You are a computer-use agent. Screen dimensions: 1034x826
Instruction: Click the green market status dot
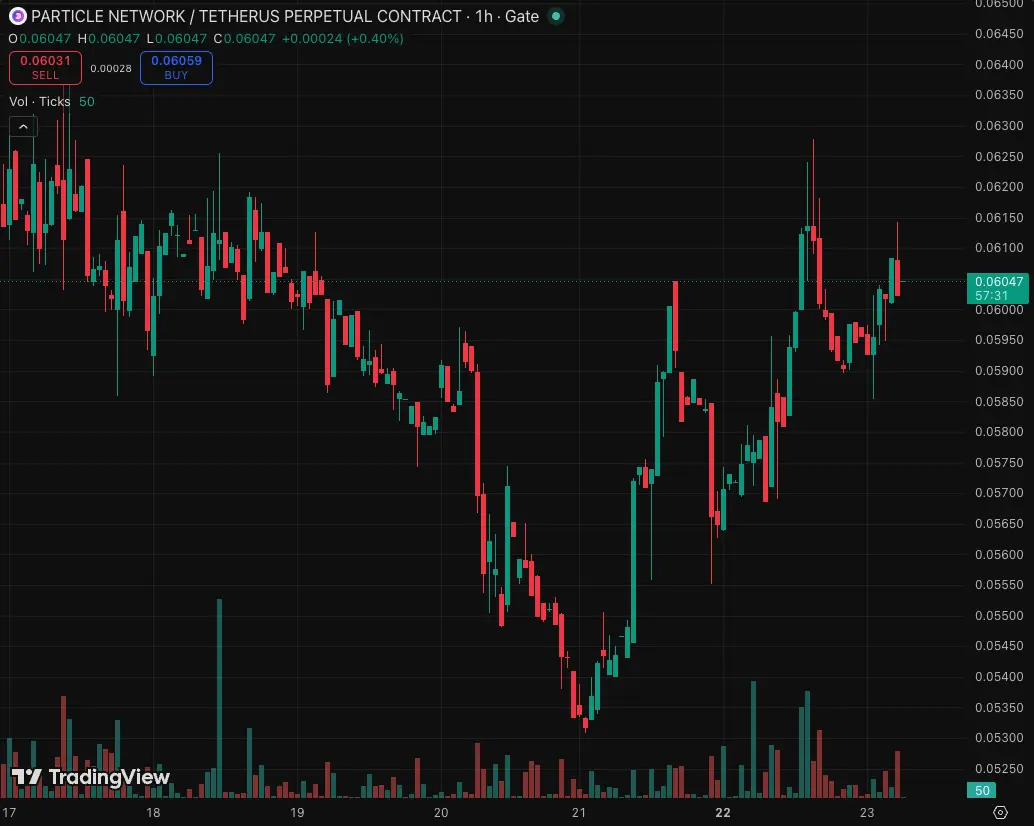coord(556,16)
